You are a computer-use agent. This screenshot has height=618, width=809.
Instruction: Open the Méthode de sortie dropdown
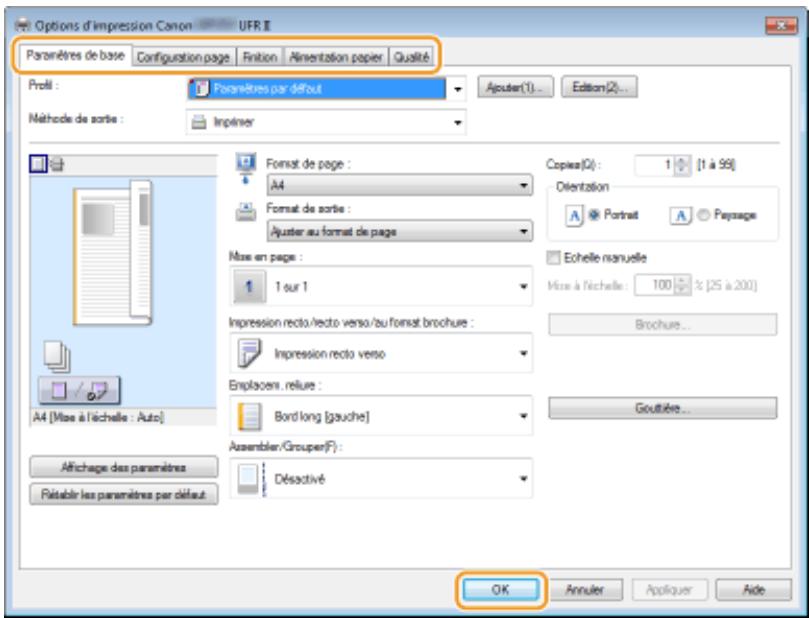(326, 123)
